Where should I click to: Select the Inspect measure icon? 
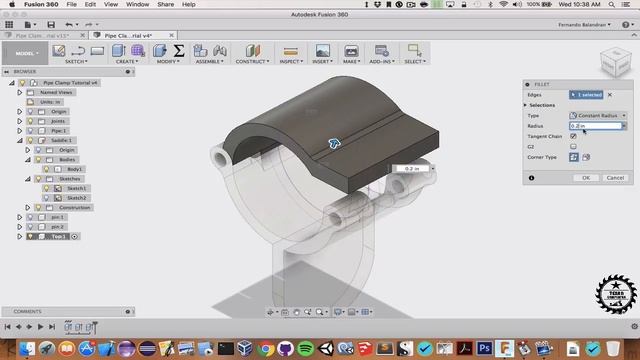point(291,51)
